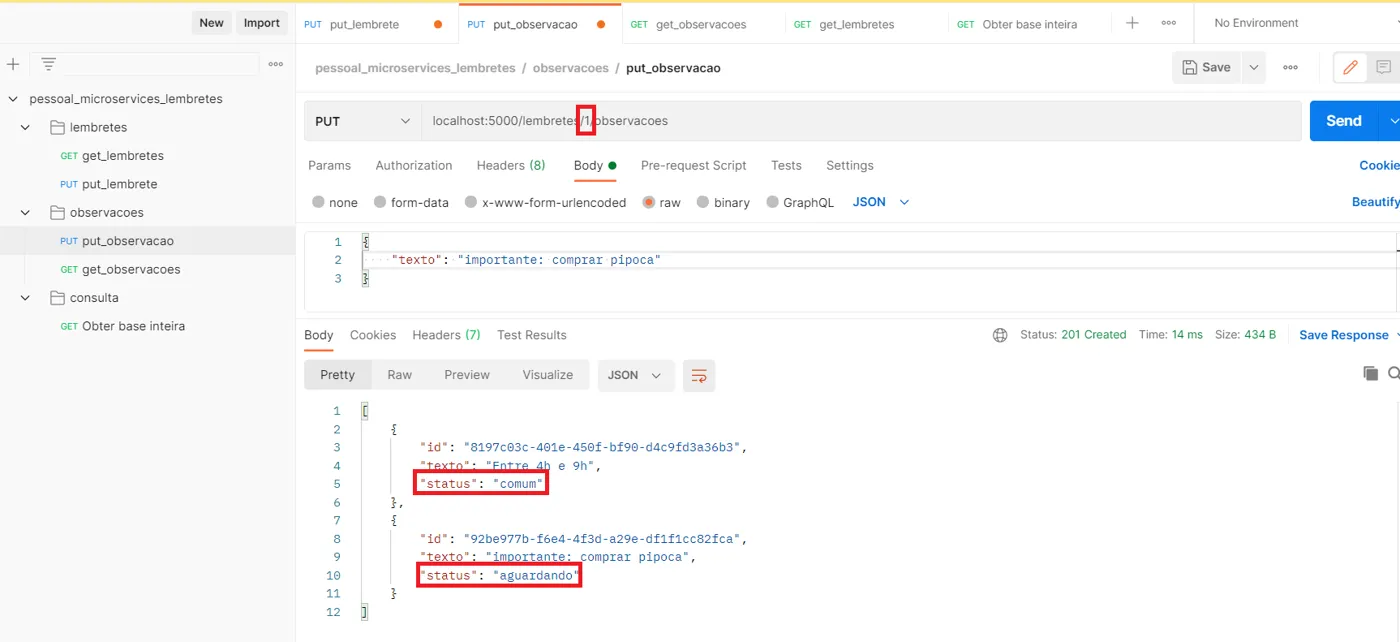Switch to get_observacoes request tab
This screenshot has height=642, width=1400.
pyautogui.click(x=702, y=24)
